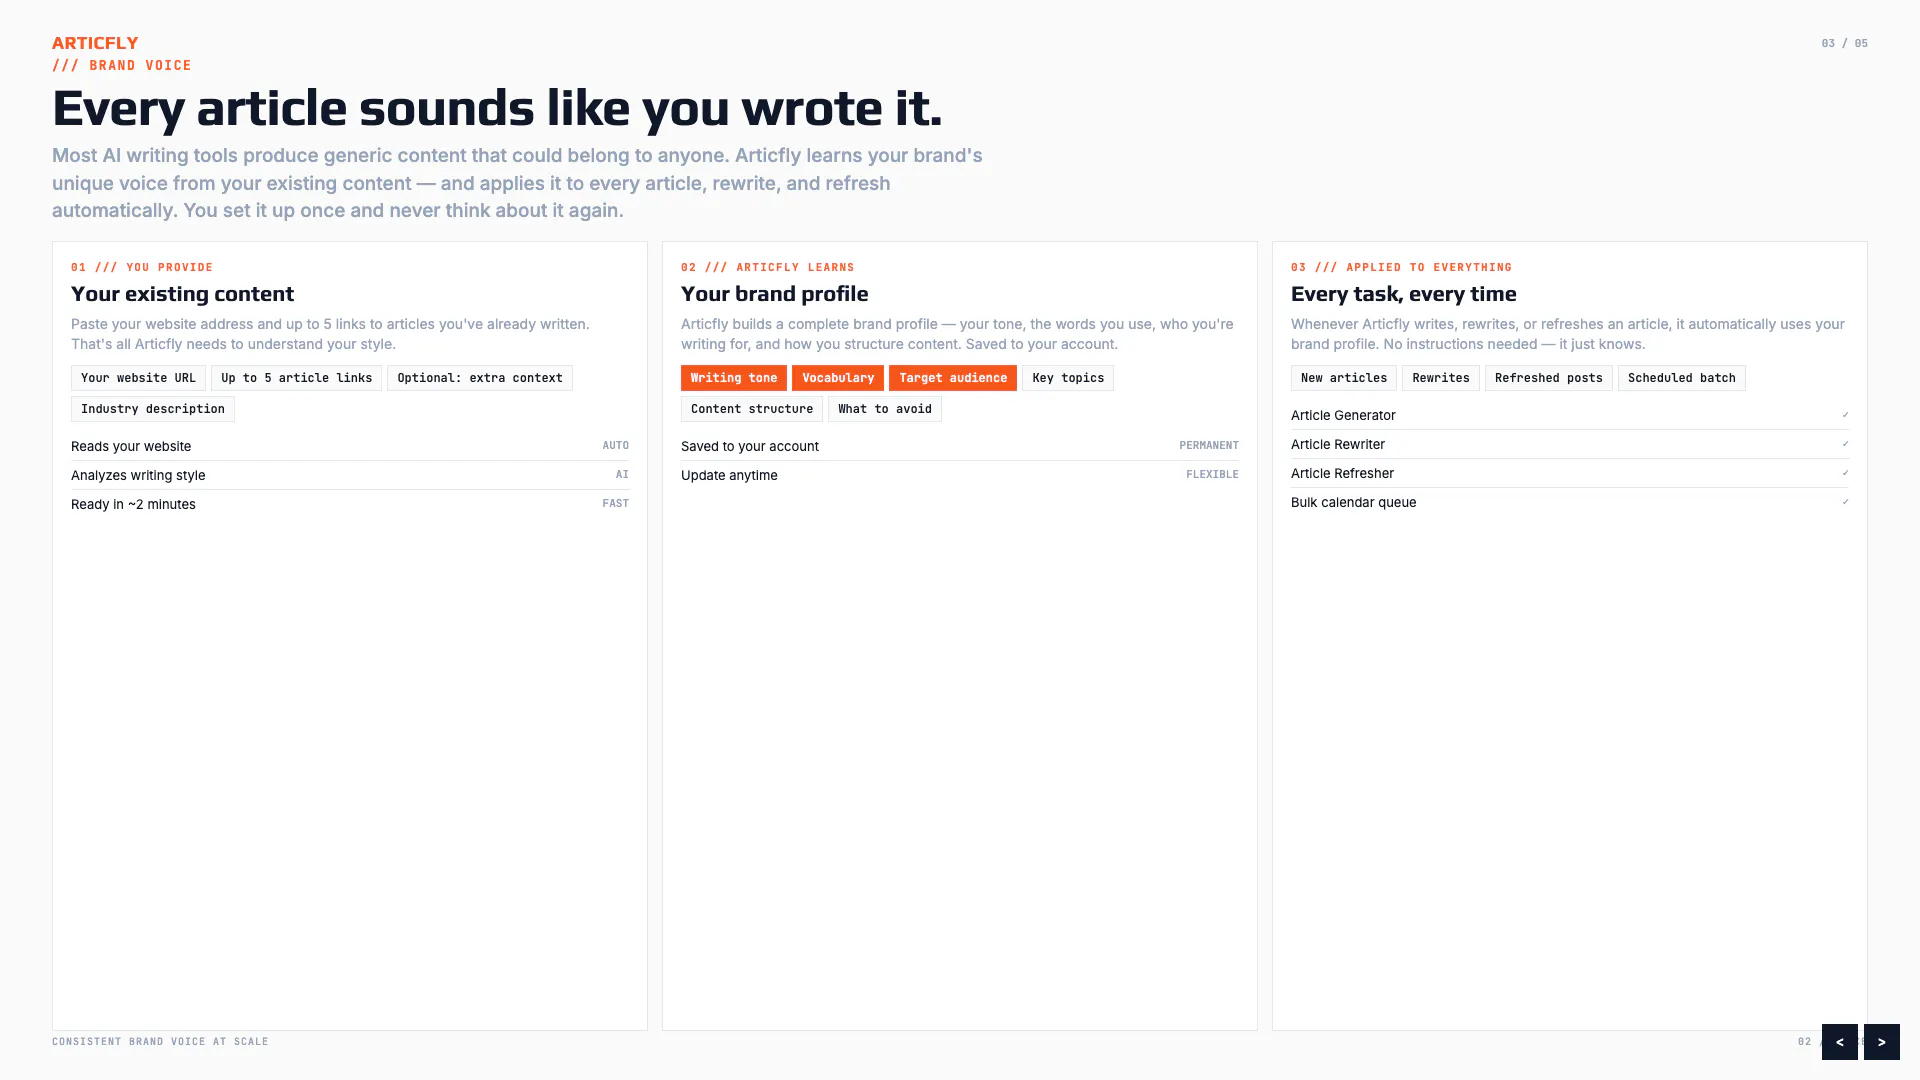Choose the 'New articles' tag
Image resolution: width=1920 pixels, height=1080 pixels.
click(x=1344, y=378)
